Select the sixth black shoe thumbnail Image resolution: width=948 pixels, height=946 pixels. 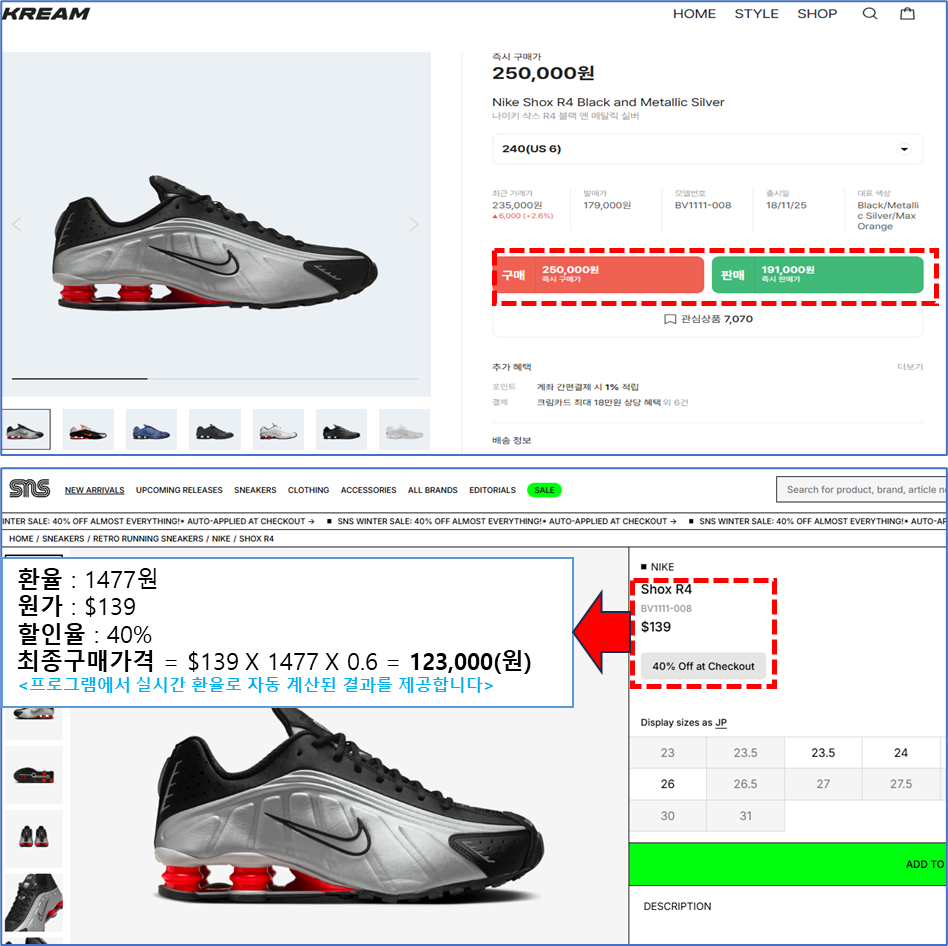pos(341,429)
